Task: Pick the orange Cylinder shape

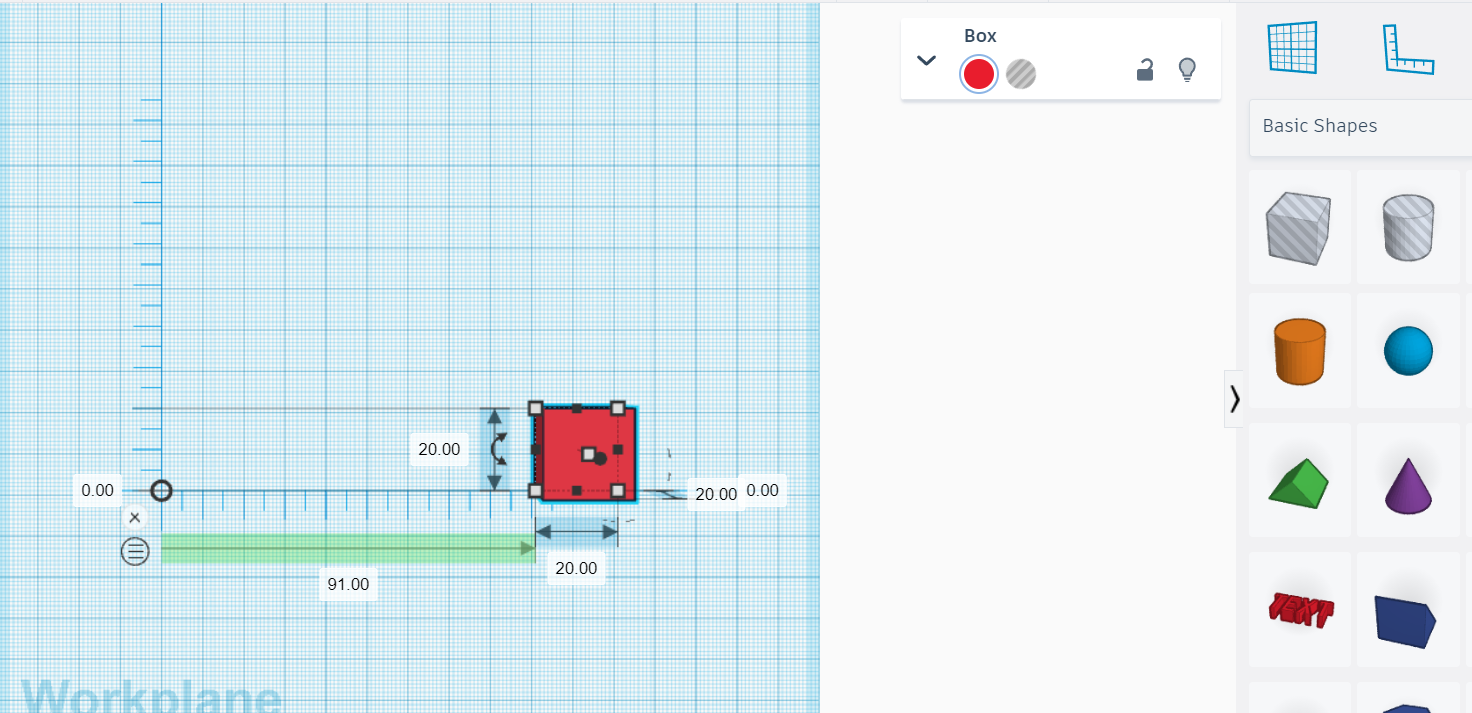Action: [1299, 352]
